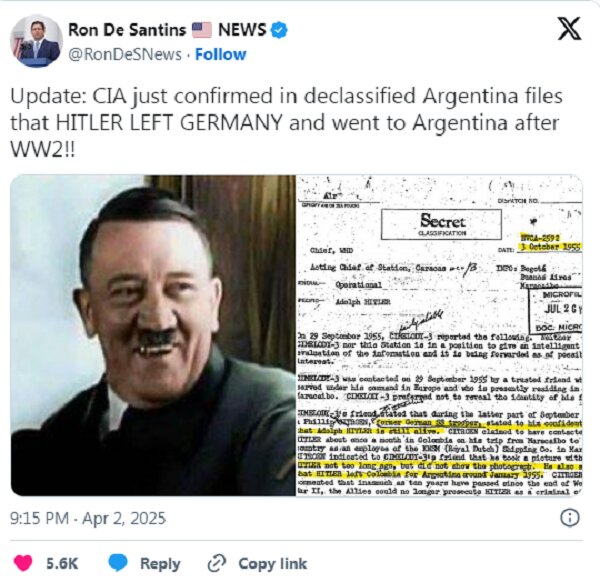Click the highlighted date on the document
Image resolution: width=600 pixels, height=582 pixels.
(550, 247)
